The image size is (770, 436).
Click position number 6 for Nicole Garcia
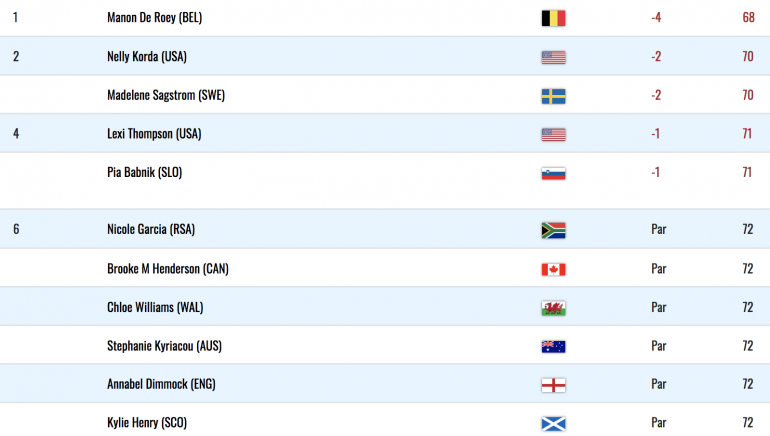coord(16,229)
